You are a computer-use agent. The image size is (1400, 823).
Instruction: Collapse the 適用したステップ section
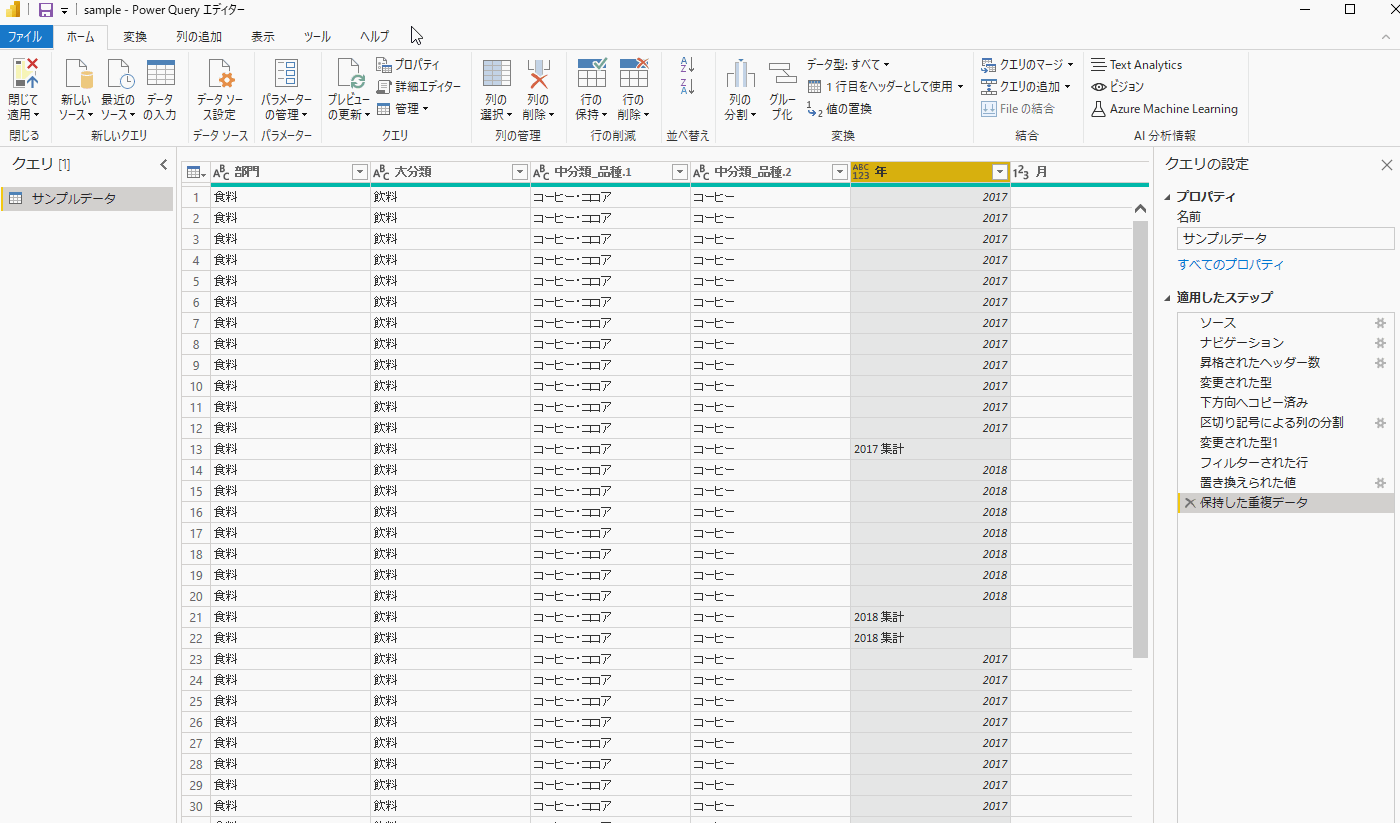[x=1168, y=297]
